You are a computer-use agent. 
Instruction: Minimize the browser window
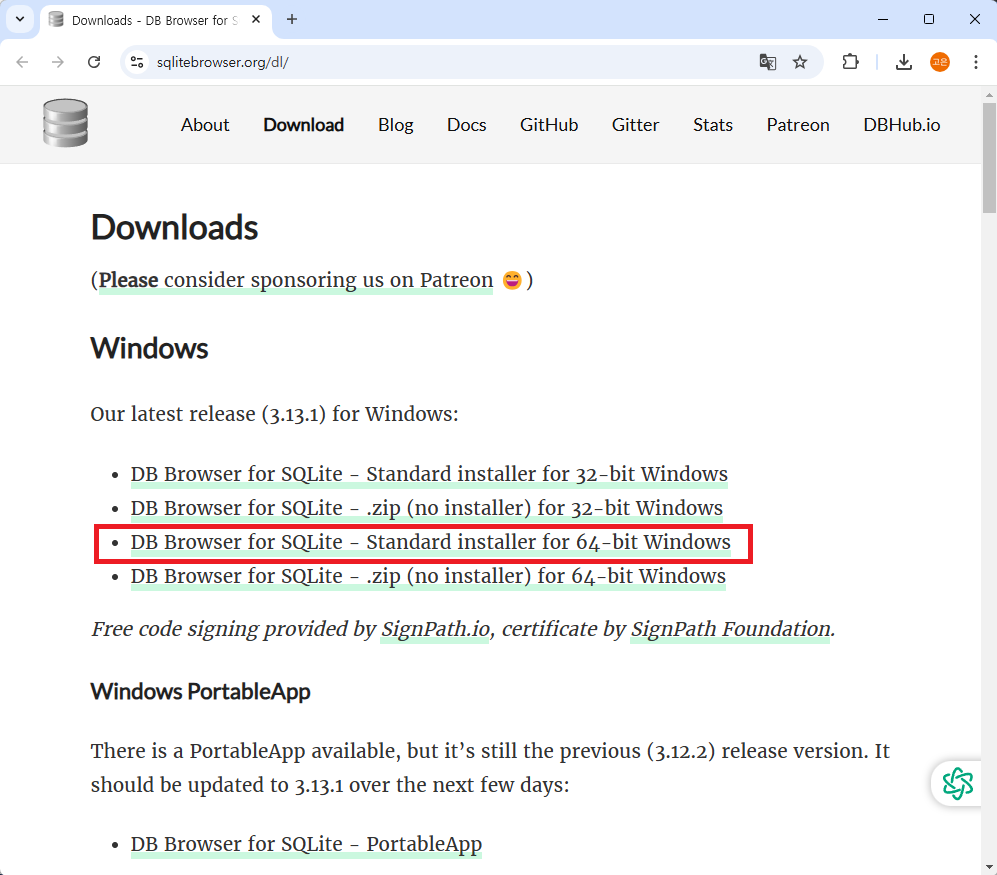pyautogui.click(x=883, y=20)
